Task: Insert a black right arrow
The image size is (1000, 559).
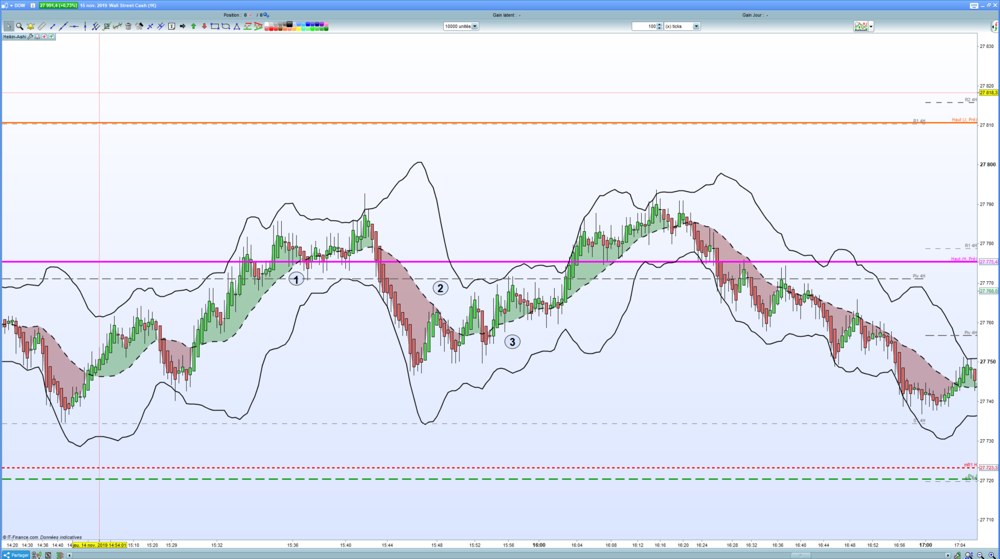Action: [x=182, y=26]
